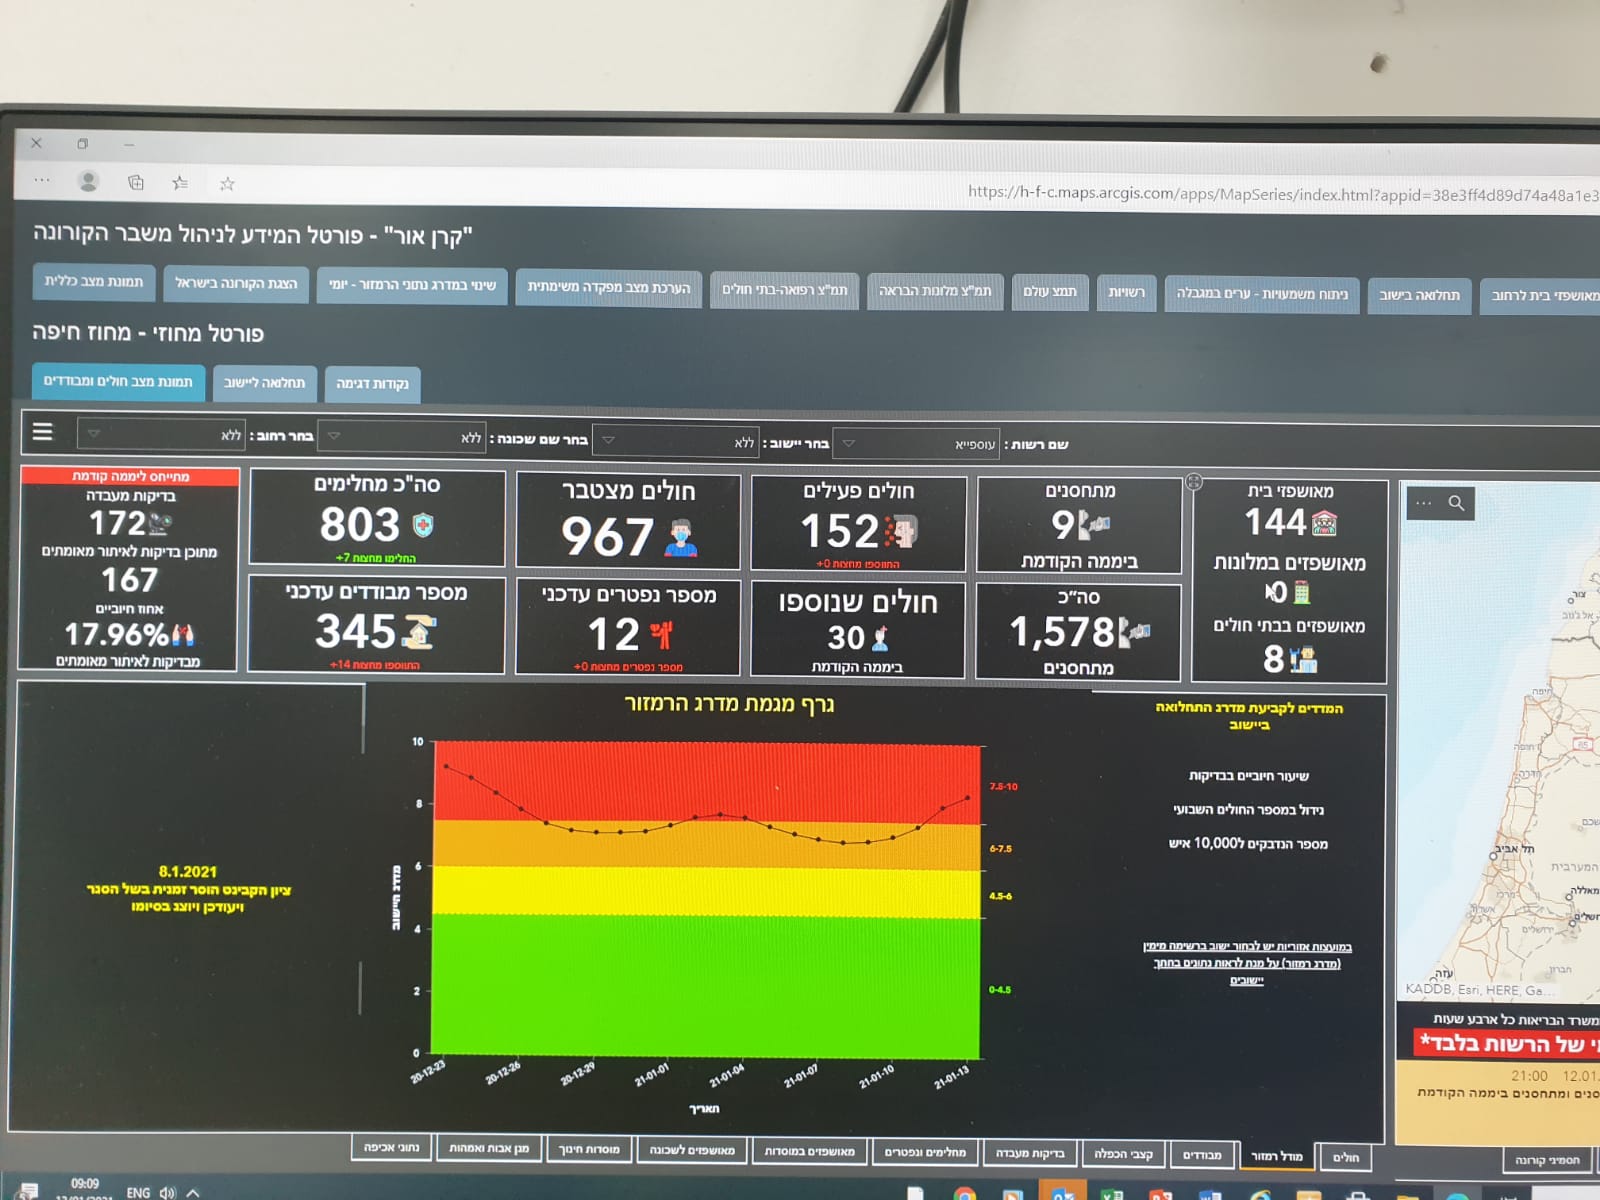
Task: Open Chrome from the taskbar
Action: [964, 1194]
